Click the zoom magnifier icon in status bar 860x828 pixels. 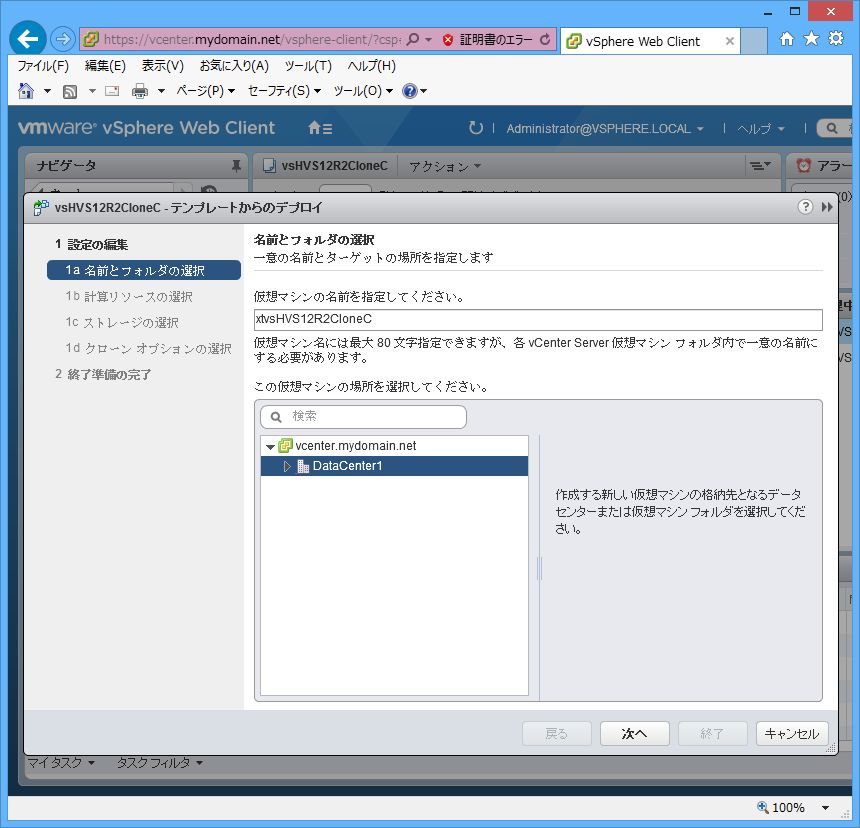(x=762, y=807)
